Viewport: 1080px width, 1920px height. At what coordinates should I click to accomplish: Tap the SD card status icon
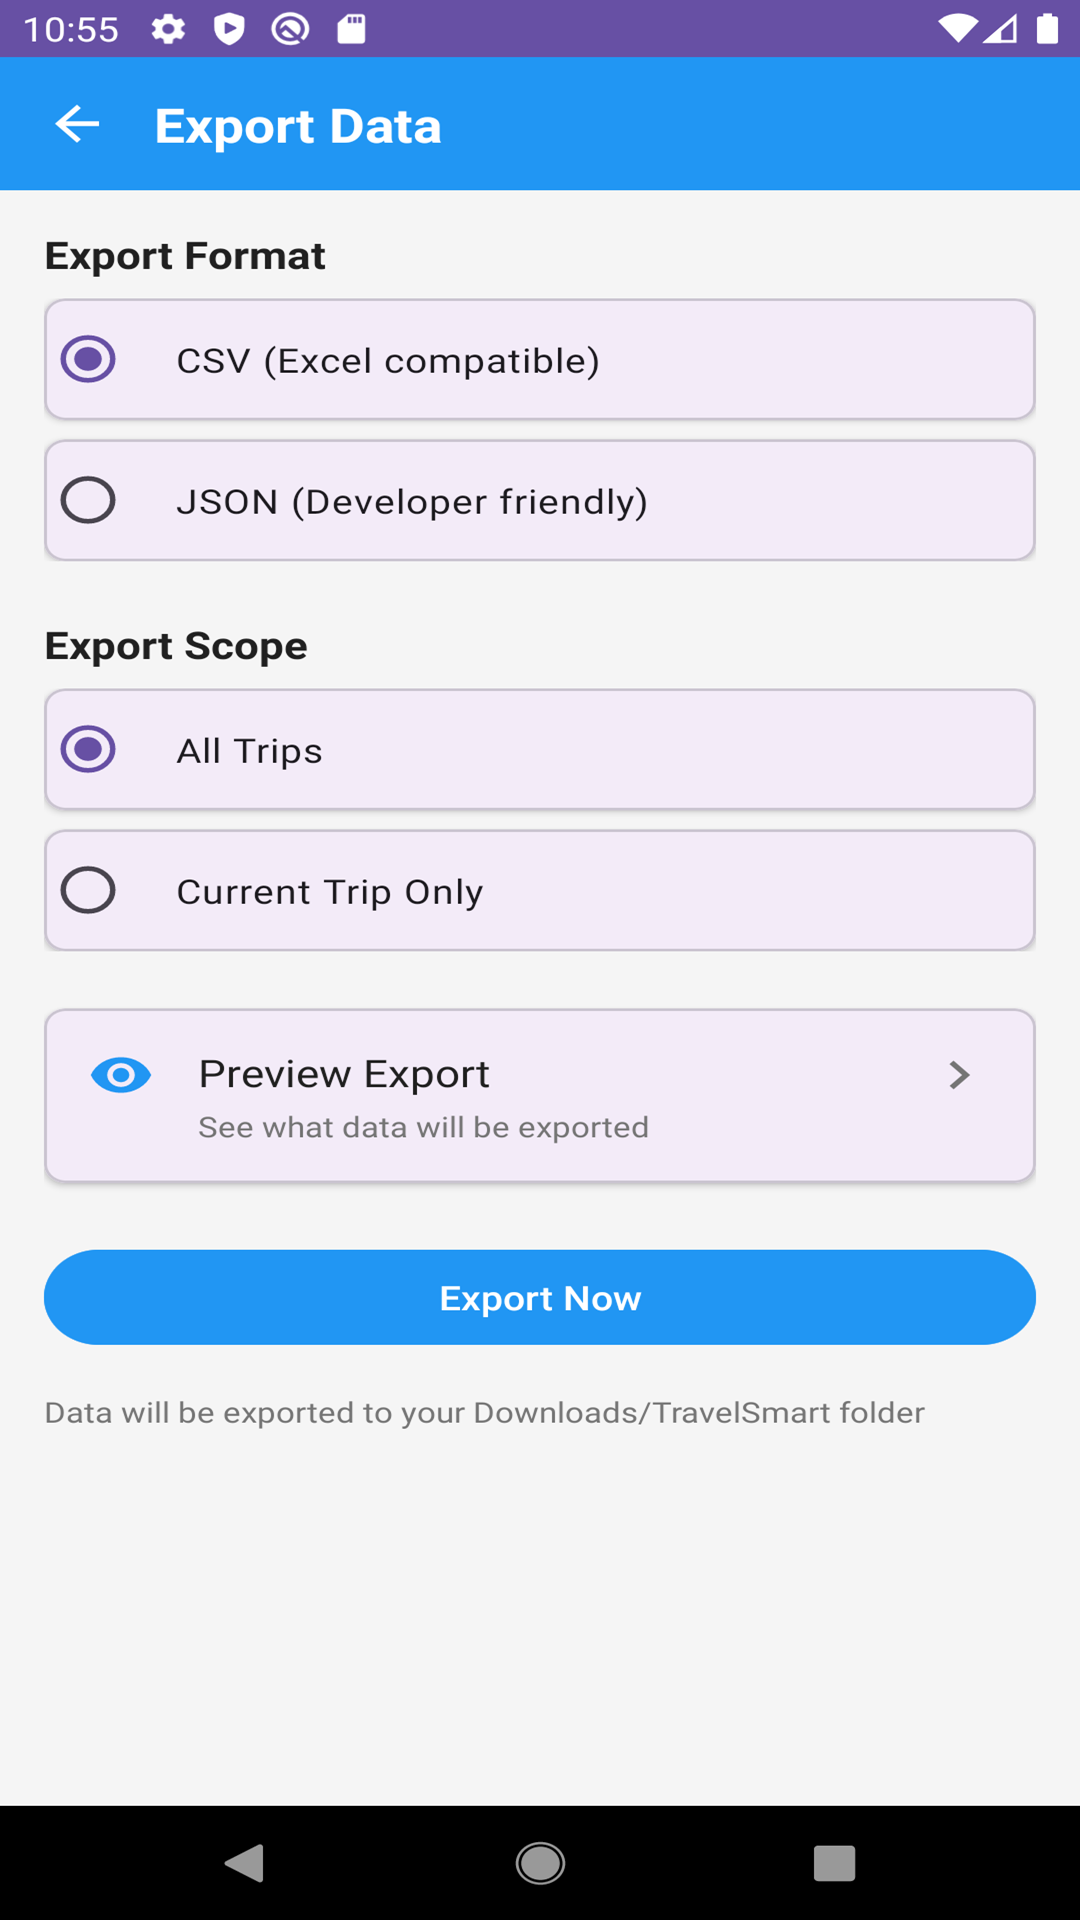pyautogui.click(x=351, y=29)
